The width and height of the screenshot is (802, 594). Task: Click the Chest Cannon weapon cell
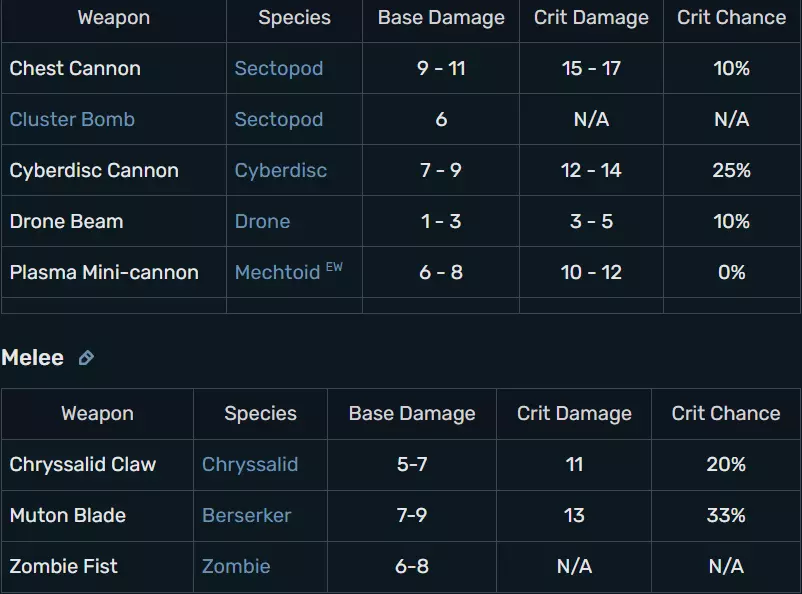pyautogui.click(x=75, y=69)
